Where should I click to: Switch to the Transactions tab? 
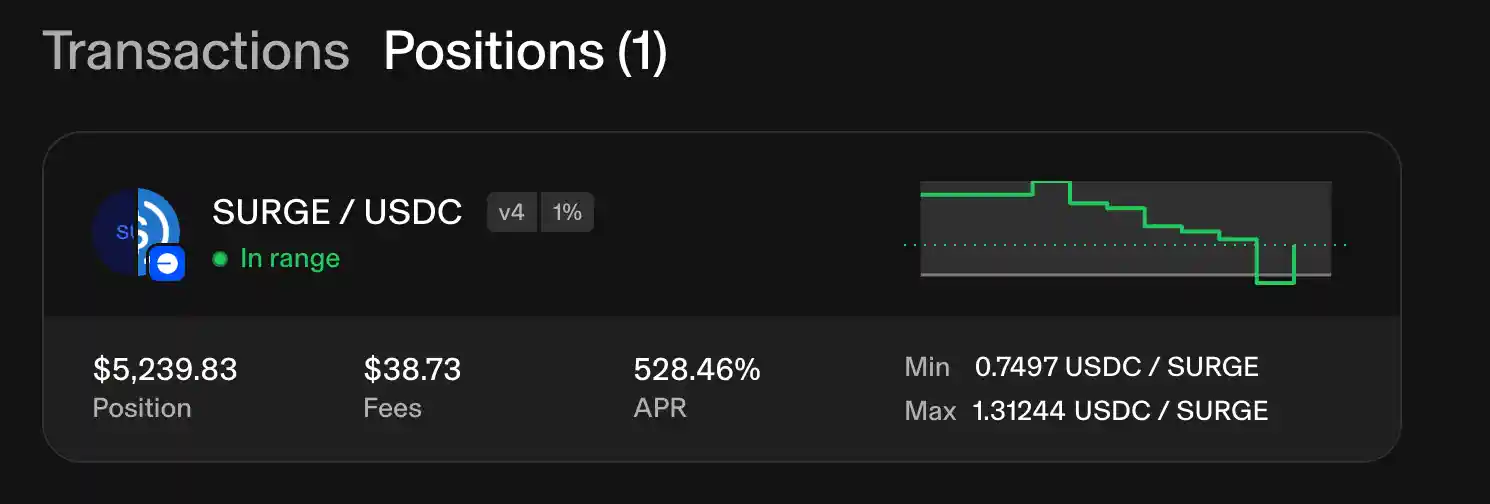tap(196, 51)
